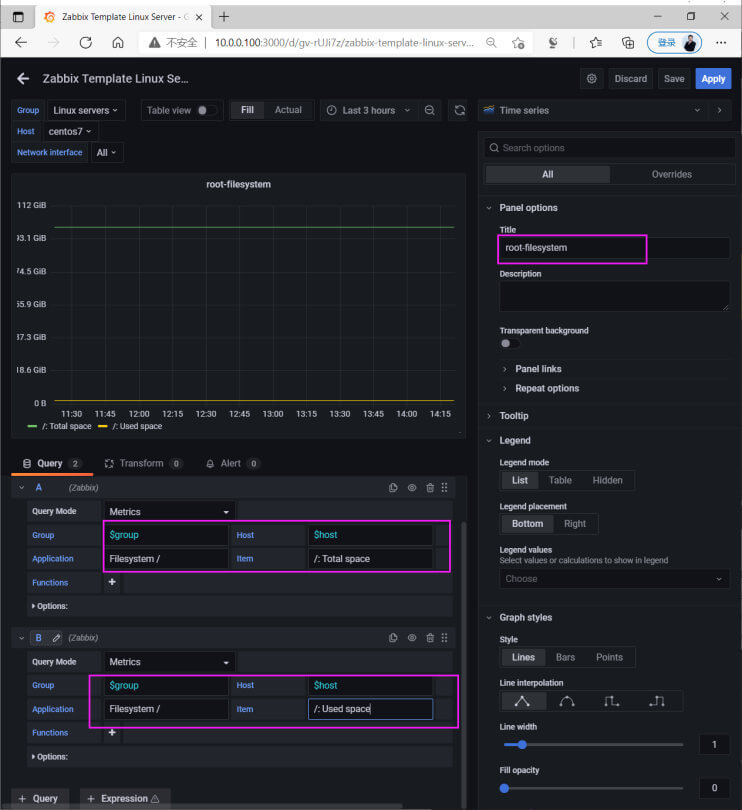Screen dimensions: 742x810
Task: Add page to browser favorites
Action: (x=518, y=43)
